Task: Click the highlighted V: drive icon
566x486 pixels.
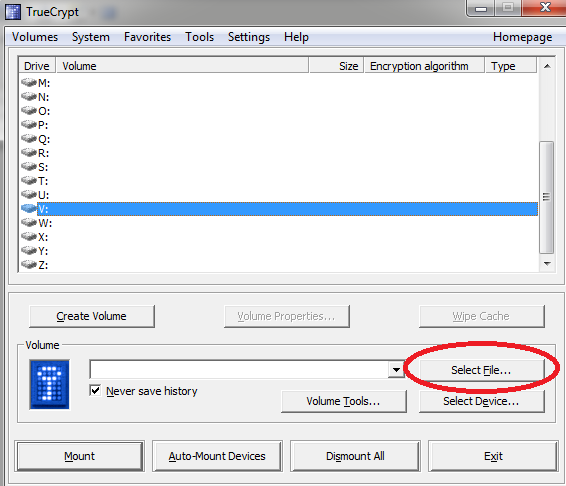Action: 29,209
